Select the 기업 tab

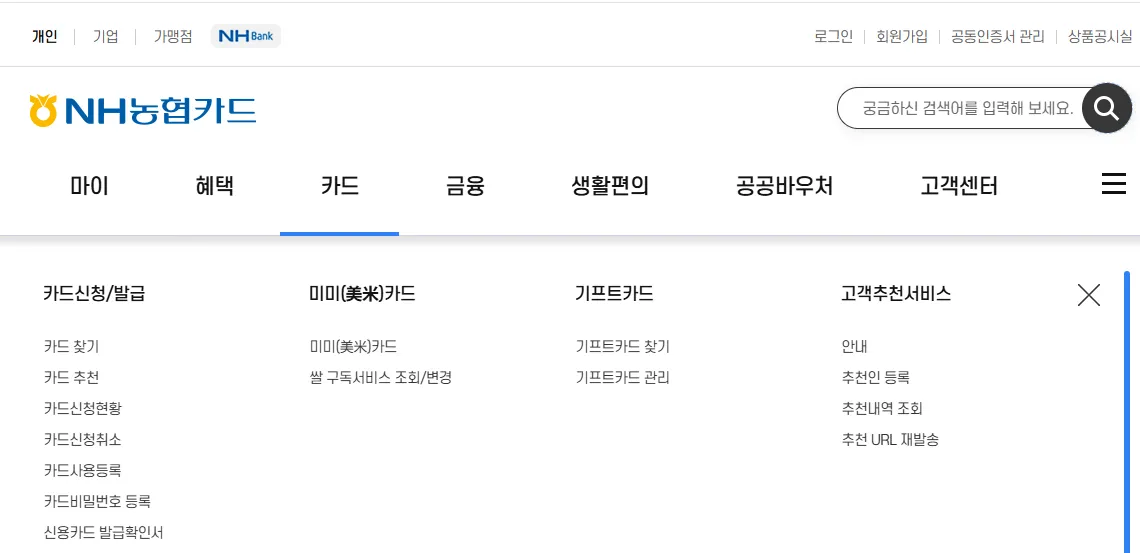105,36
